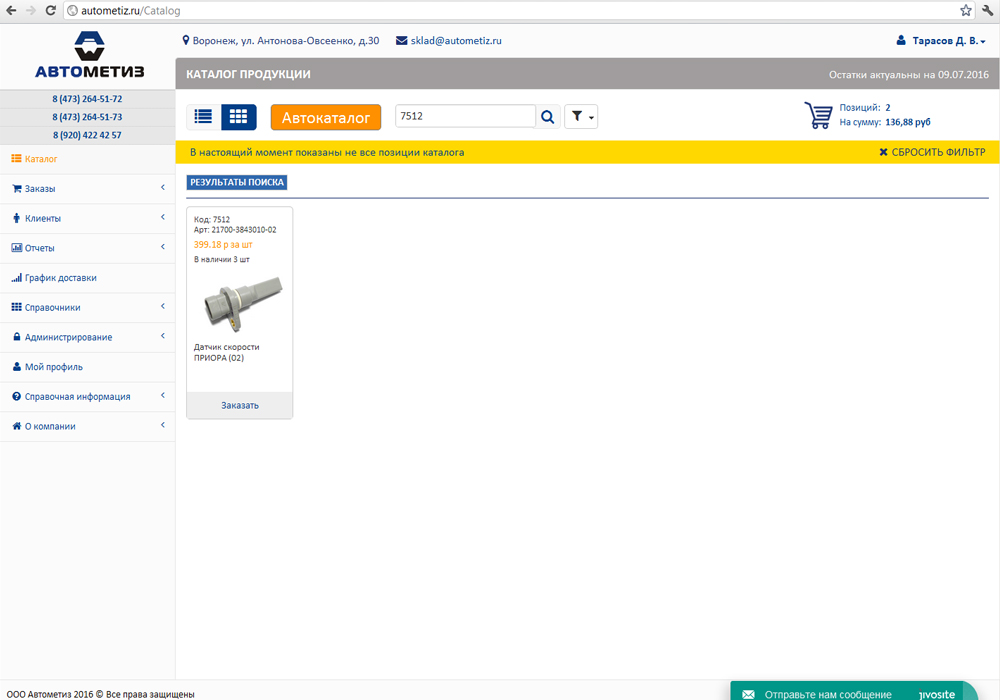This screenshot has width=1000, height=700.
Task: Open the РЕЗУЛЬТАТЫ ПОИСКА tab
Action: click(x=237, y=182)
